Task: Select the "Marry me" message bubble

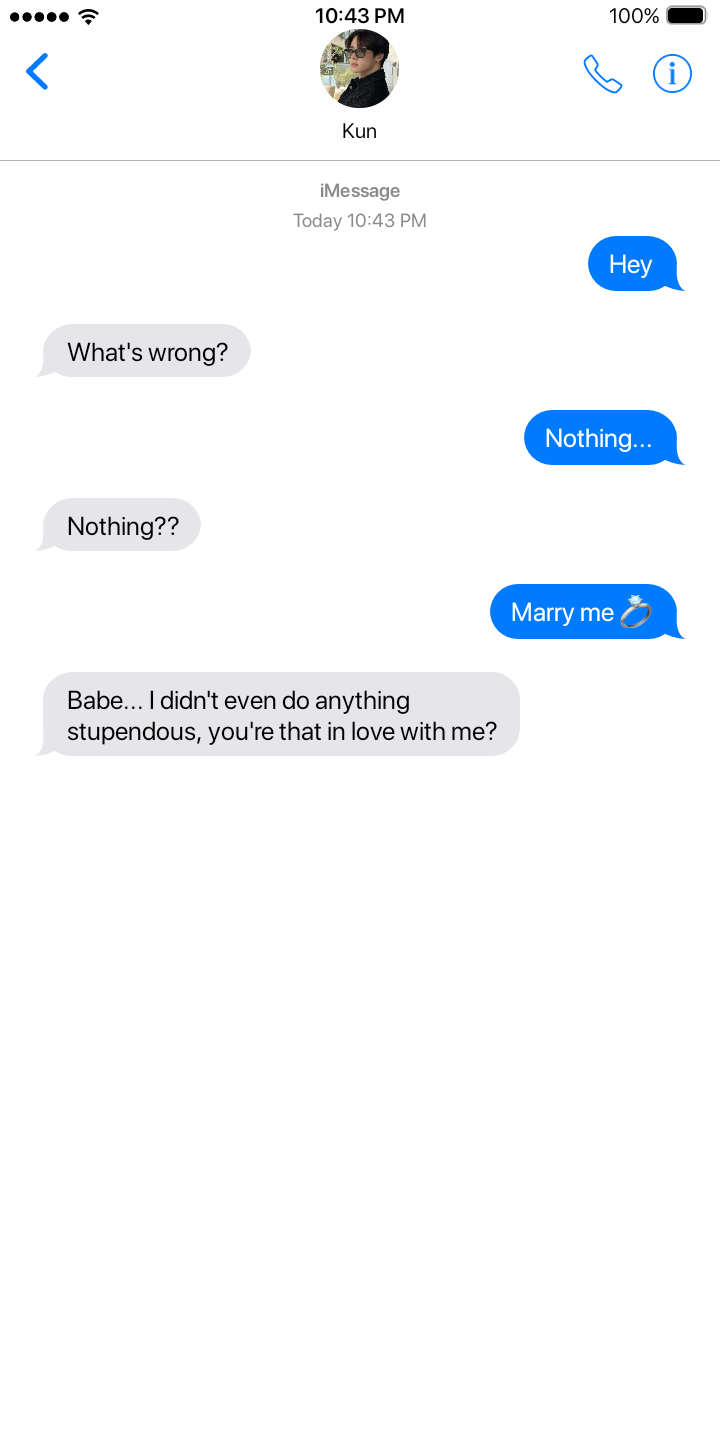Action: coord(586,612)
